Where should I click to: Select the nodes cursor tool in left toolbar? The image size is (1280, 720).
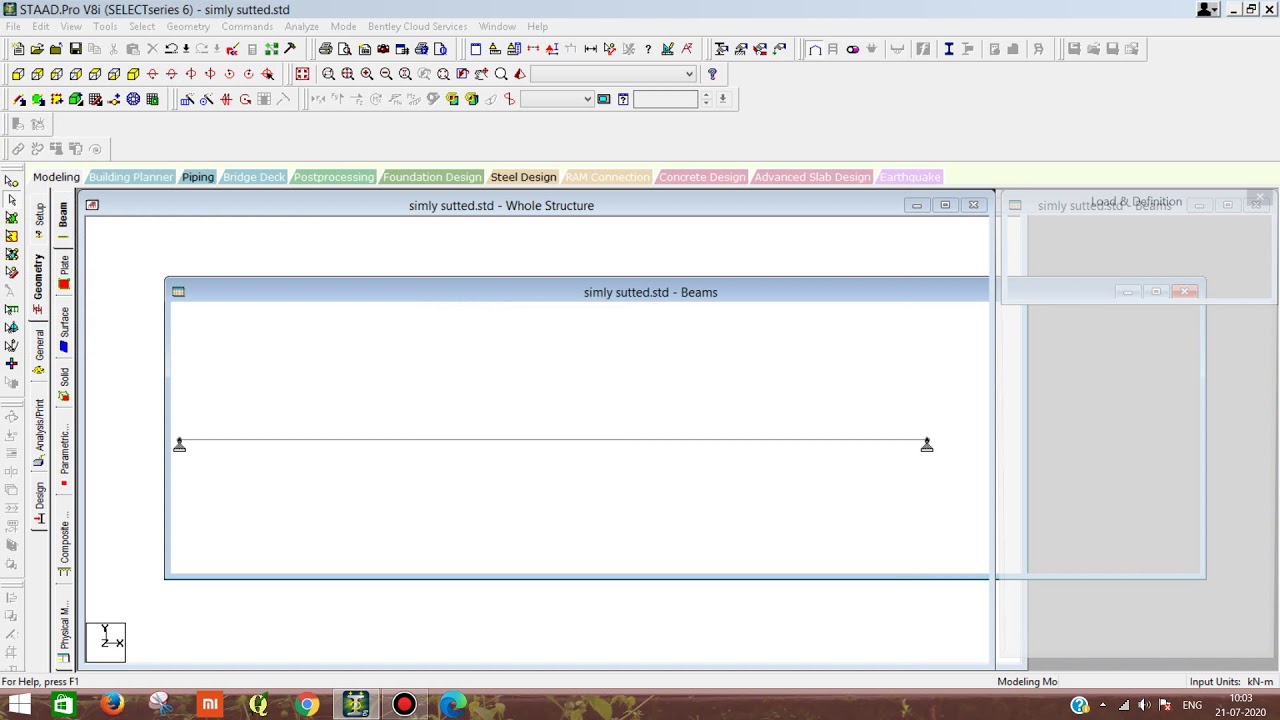(11, 181)
